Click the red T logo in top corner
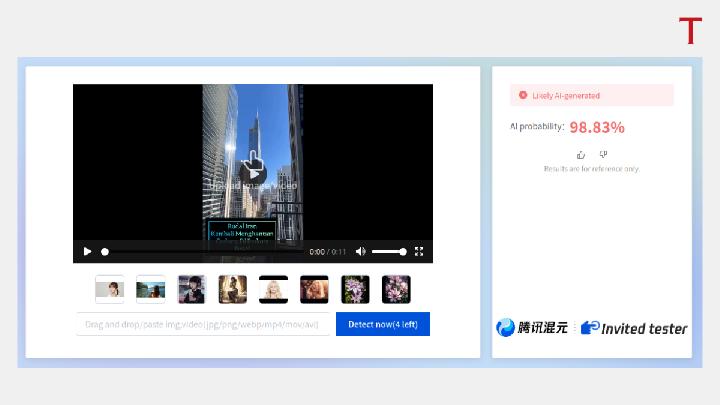 690,31
